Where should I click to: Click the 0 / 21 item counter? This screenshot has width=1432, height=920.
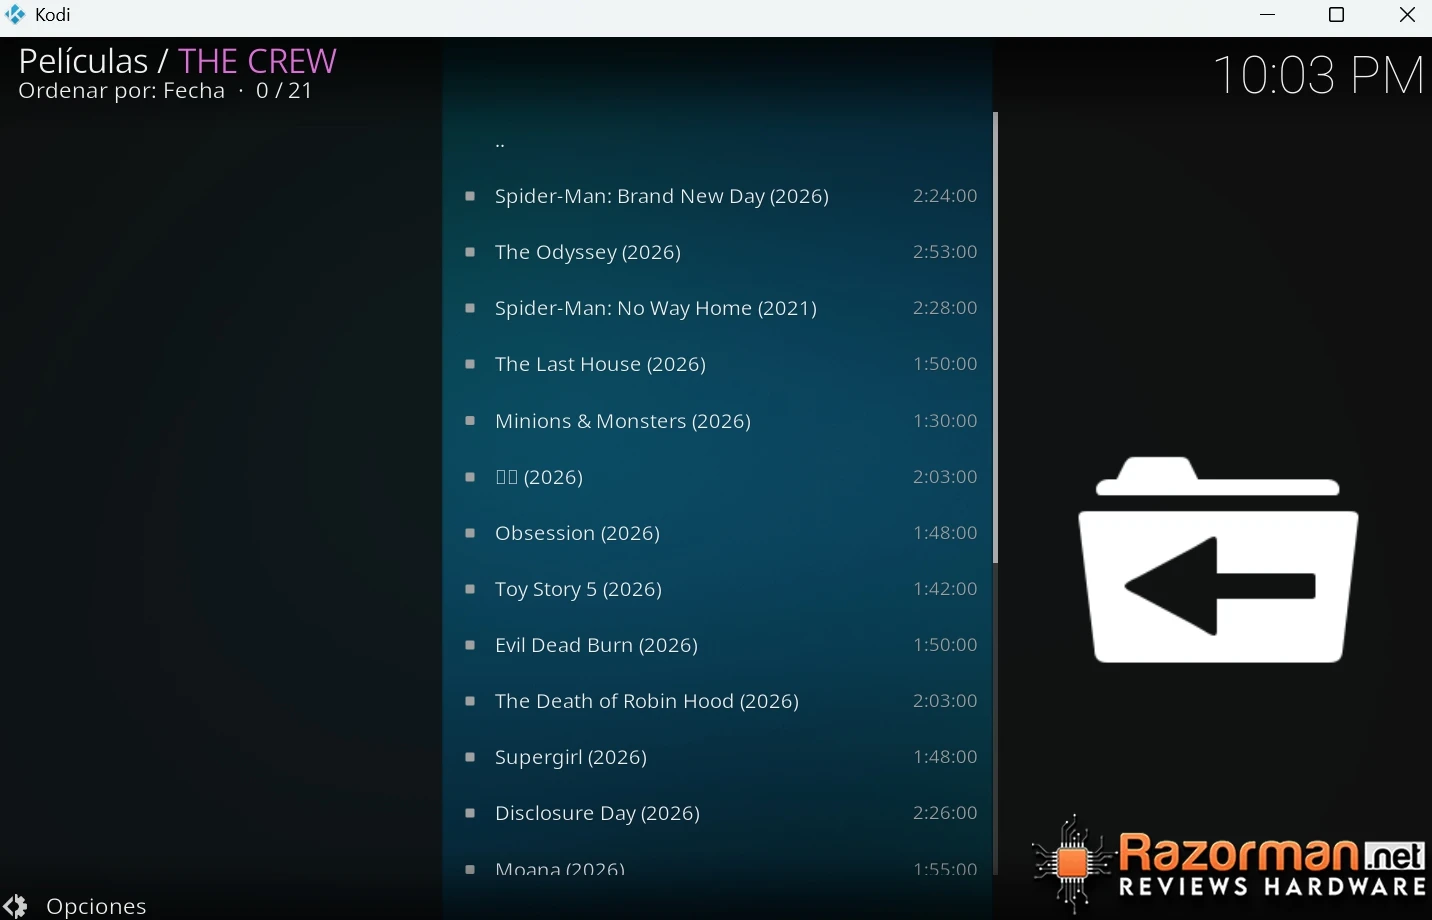coord(284,91)
